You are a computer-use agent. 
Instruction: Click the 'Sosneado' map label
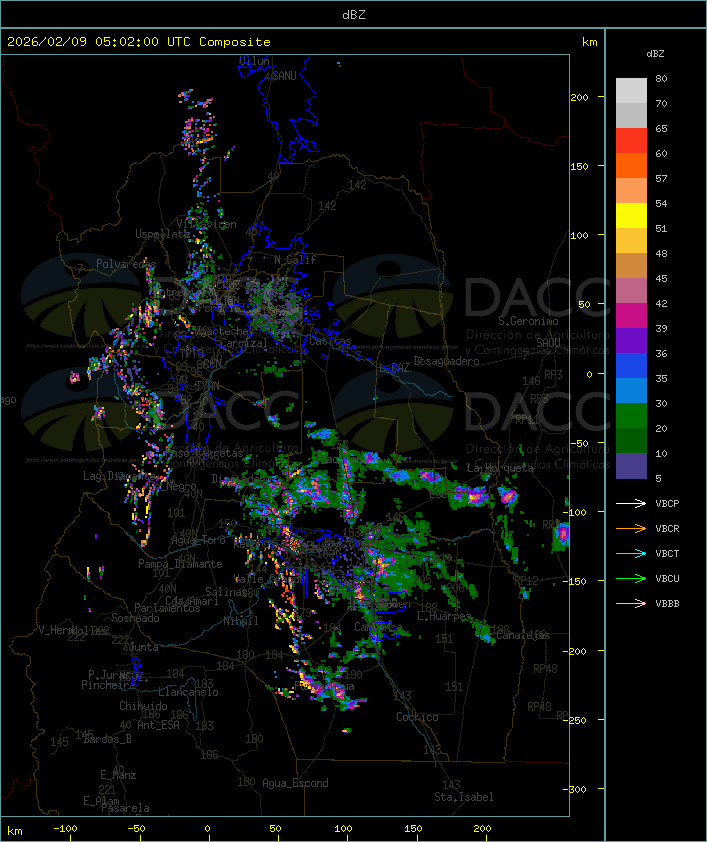tap(135, 618)
